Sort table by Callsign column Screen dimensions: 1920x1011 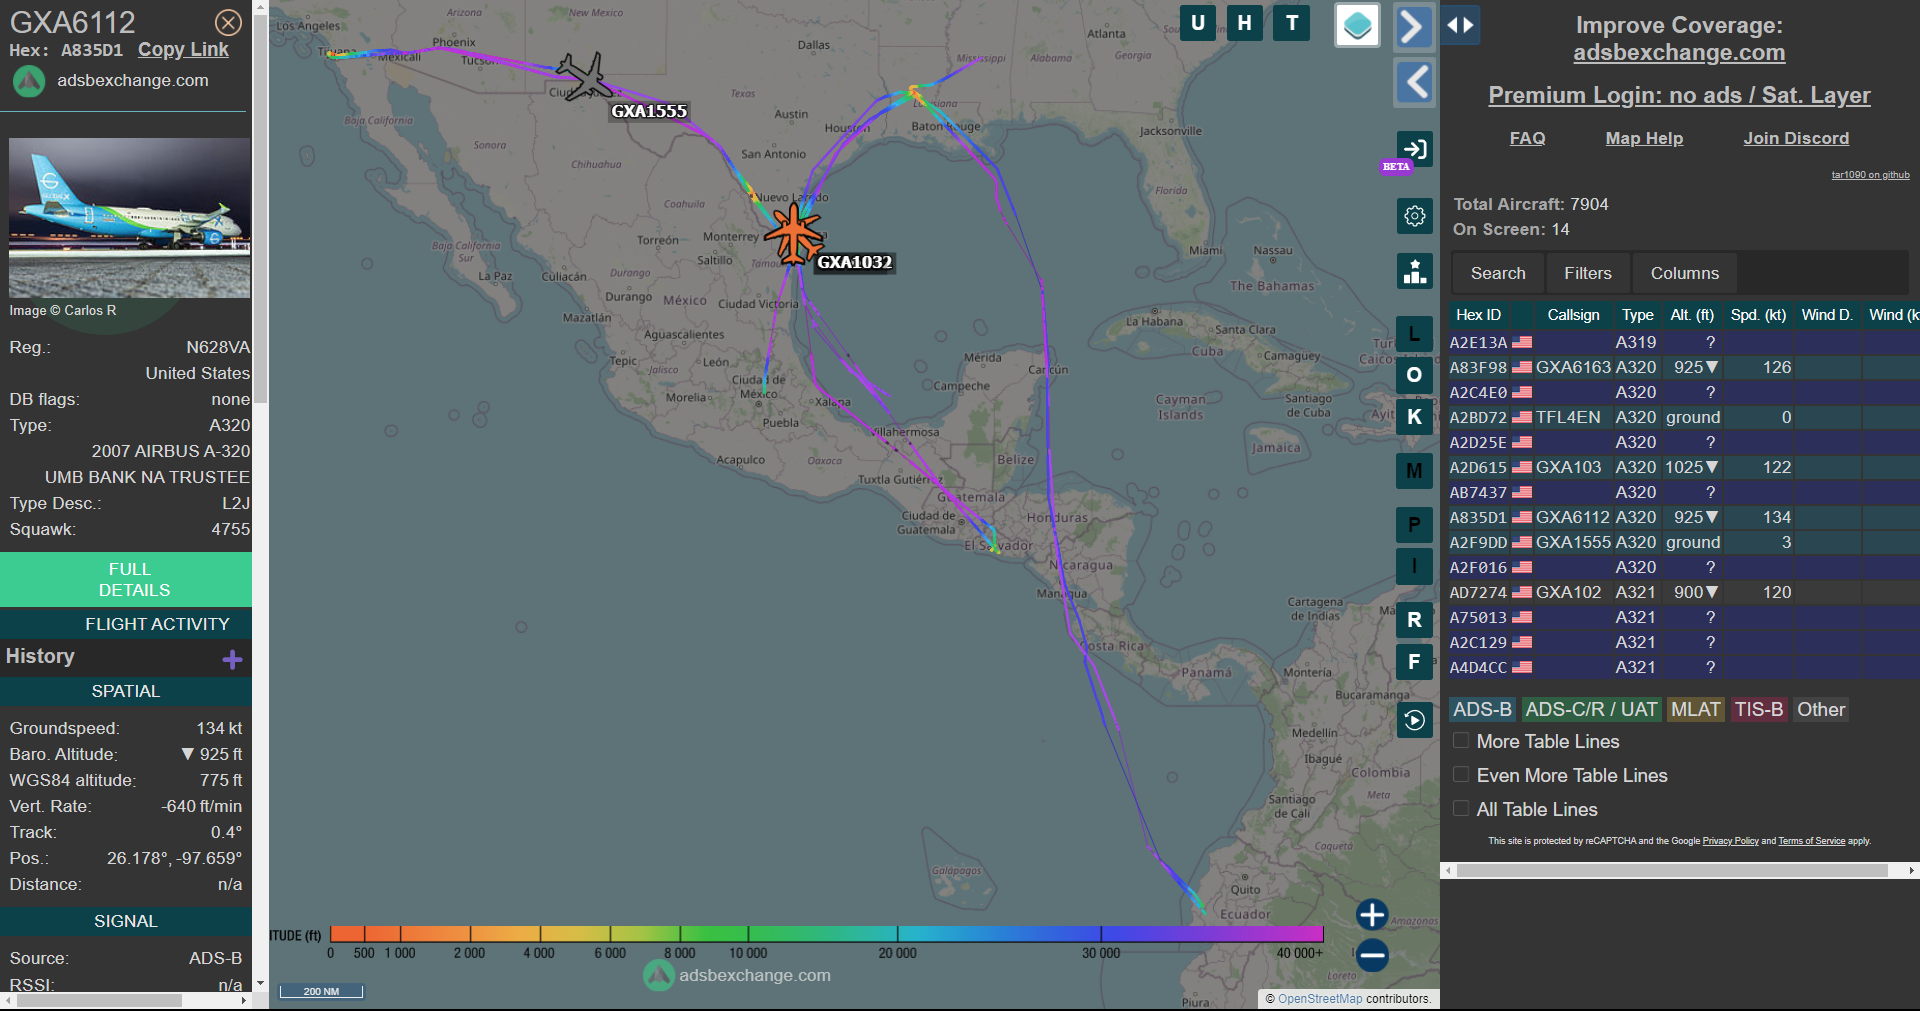point(1573,315)
